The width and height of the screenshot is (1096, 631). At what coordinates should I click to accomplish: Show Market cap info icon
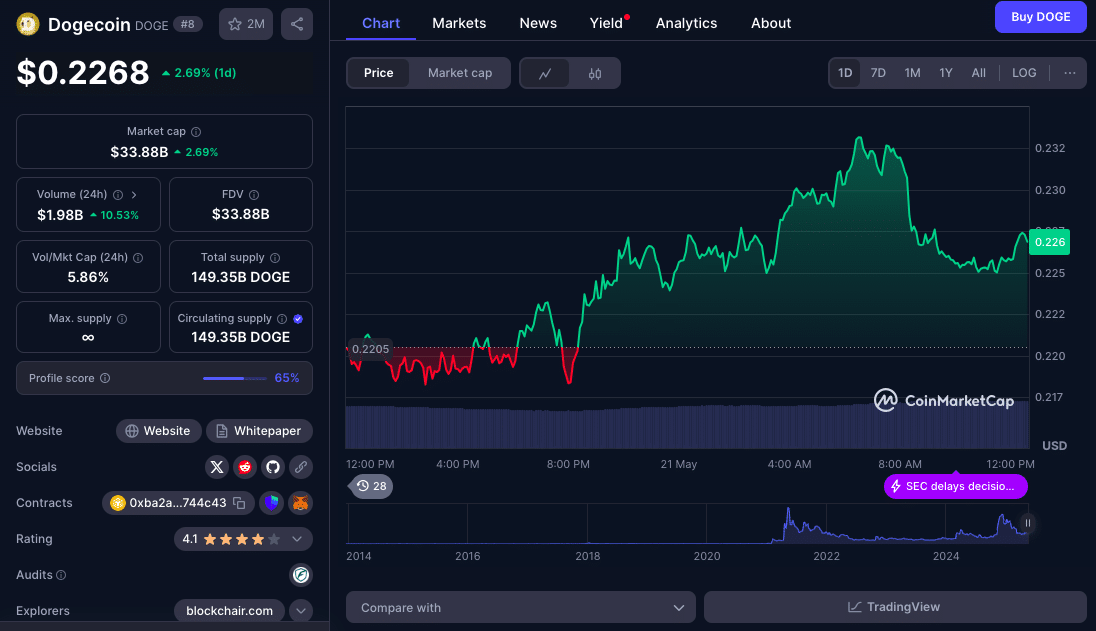pos(196,132)
